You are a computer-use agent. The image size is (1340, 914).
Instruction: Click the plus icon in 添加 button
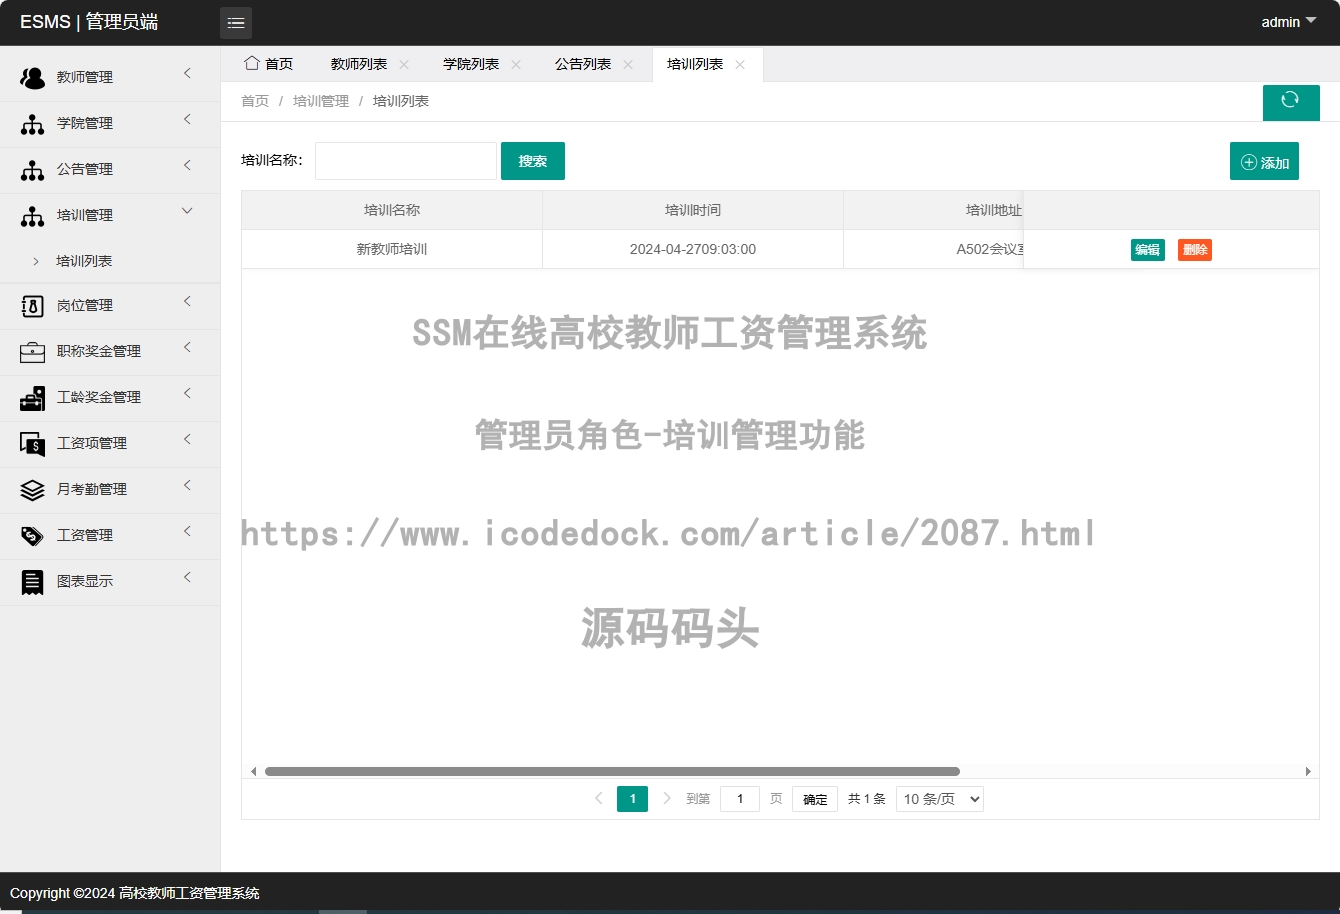1248,162
